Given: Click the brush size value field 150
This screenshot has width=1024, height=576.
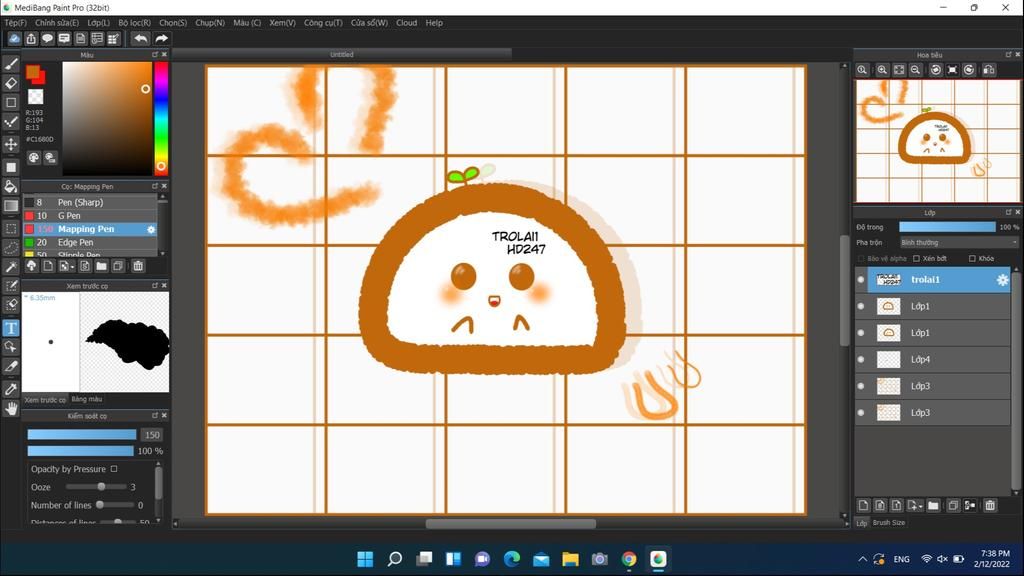Looking at the screenshot, I should click(152, 435).
